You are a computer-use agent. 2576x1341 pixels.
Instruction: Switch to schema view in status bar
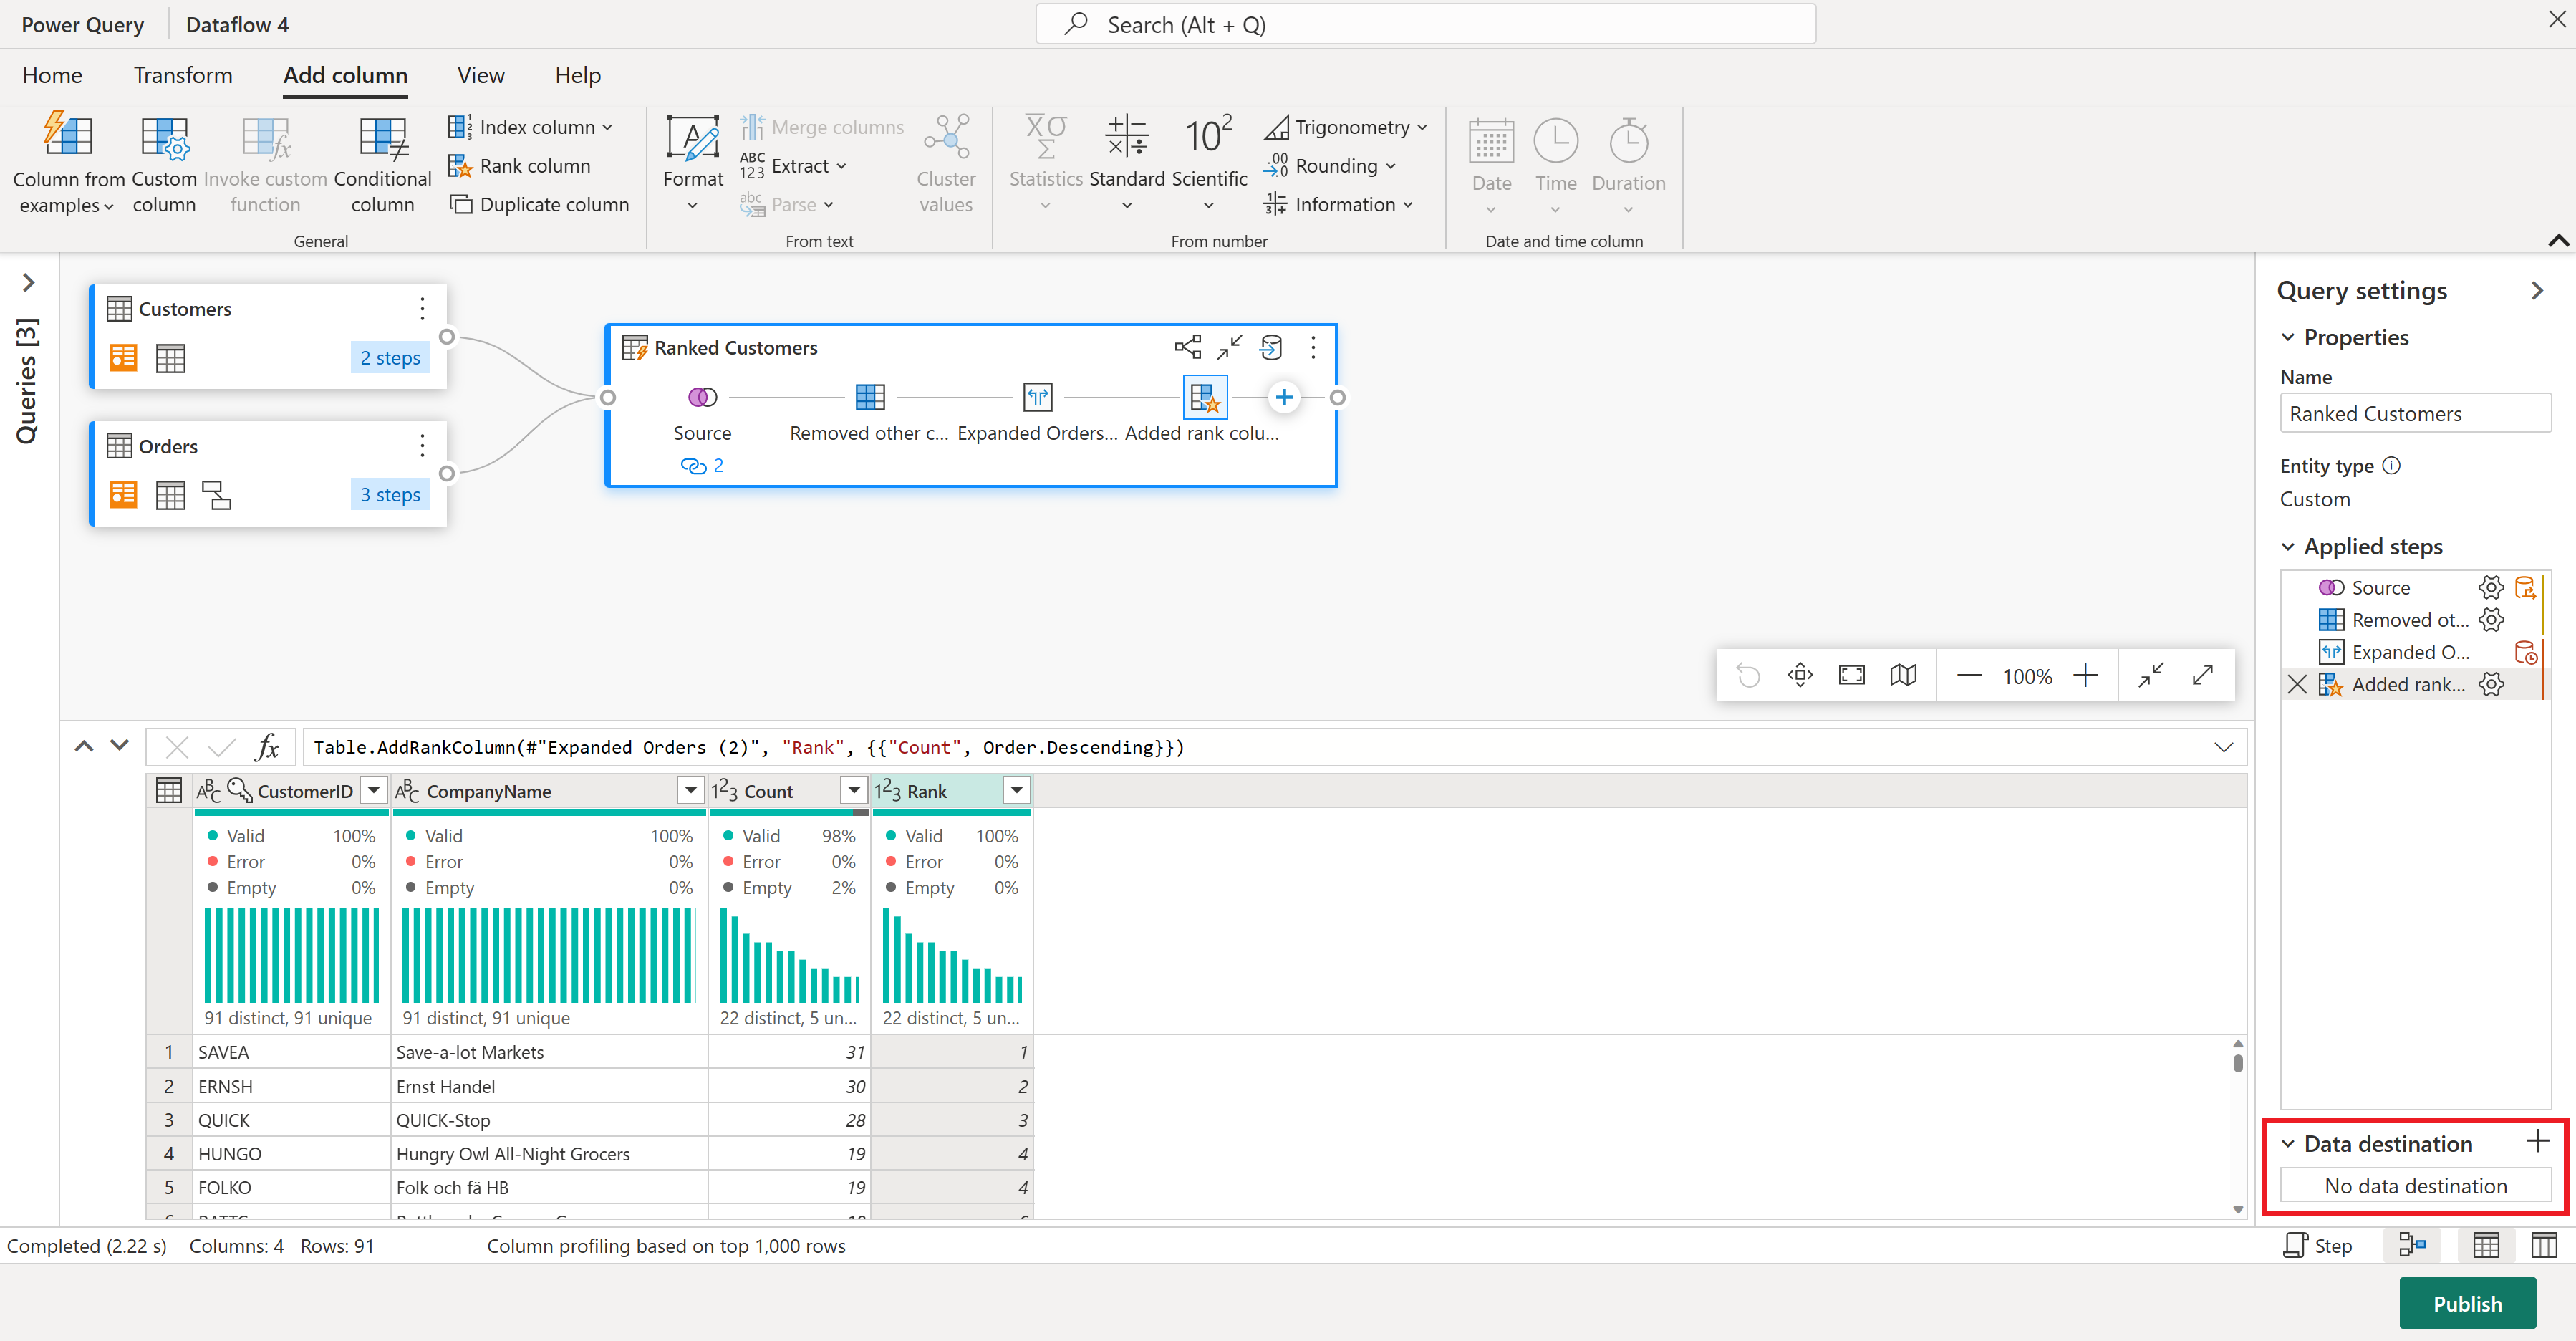pos(2543,1245)
